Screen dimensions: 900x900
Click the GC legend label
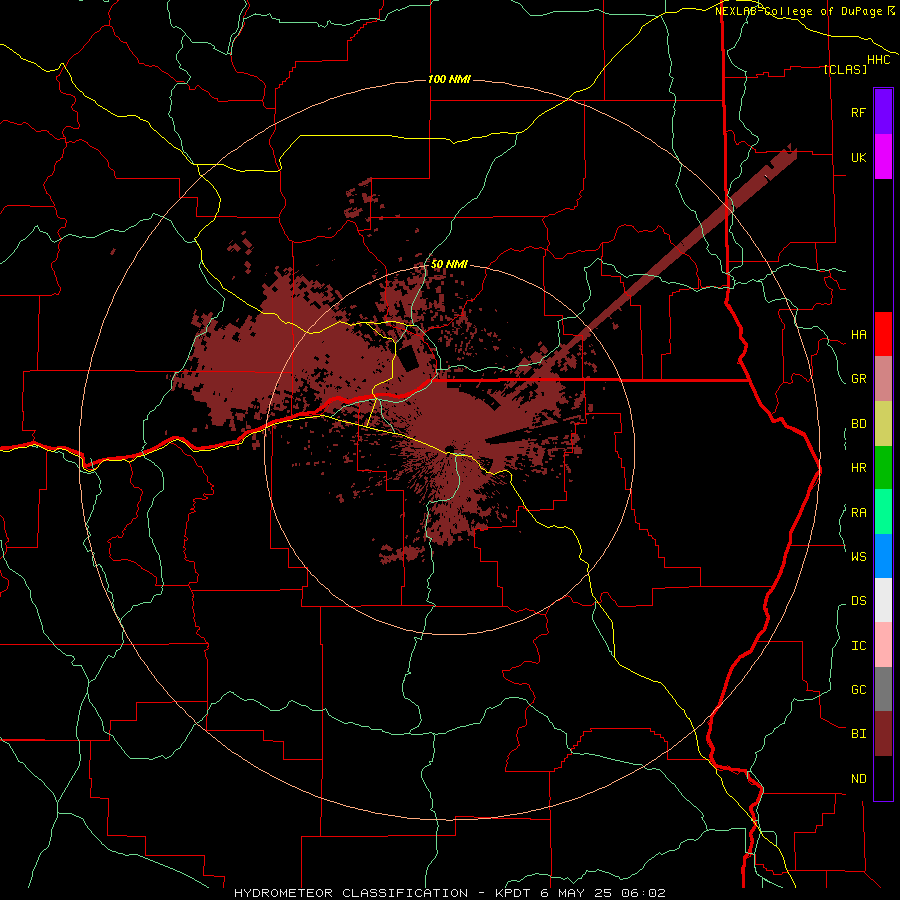click(858, 689)
